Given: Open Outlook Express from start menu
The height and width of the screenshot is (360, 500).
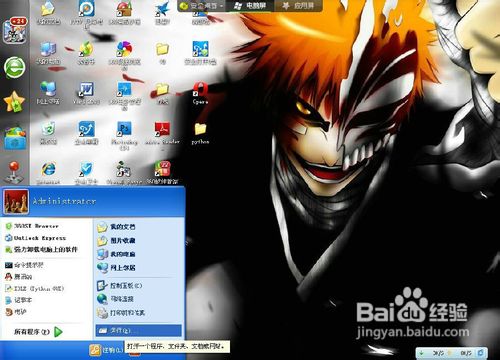Looking at the screenshot, I should pyautogui.click(x=36, y=238).
